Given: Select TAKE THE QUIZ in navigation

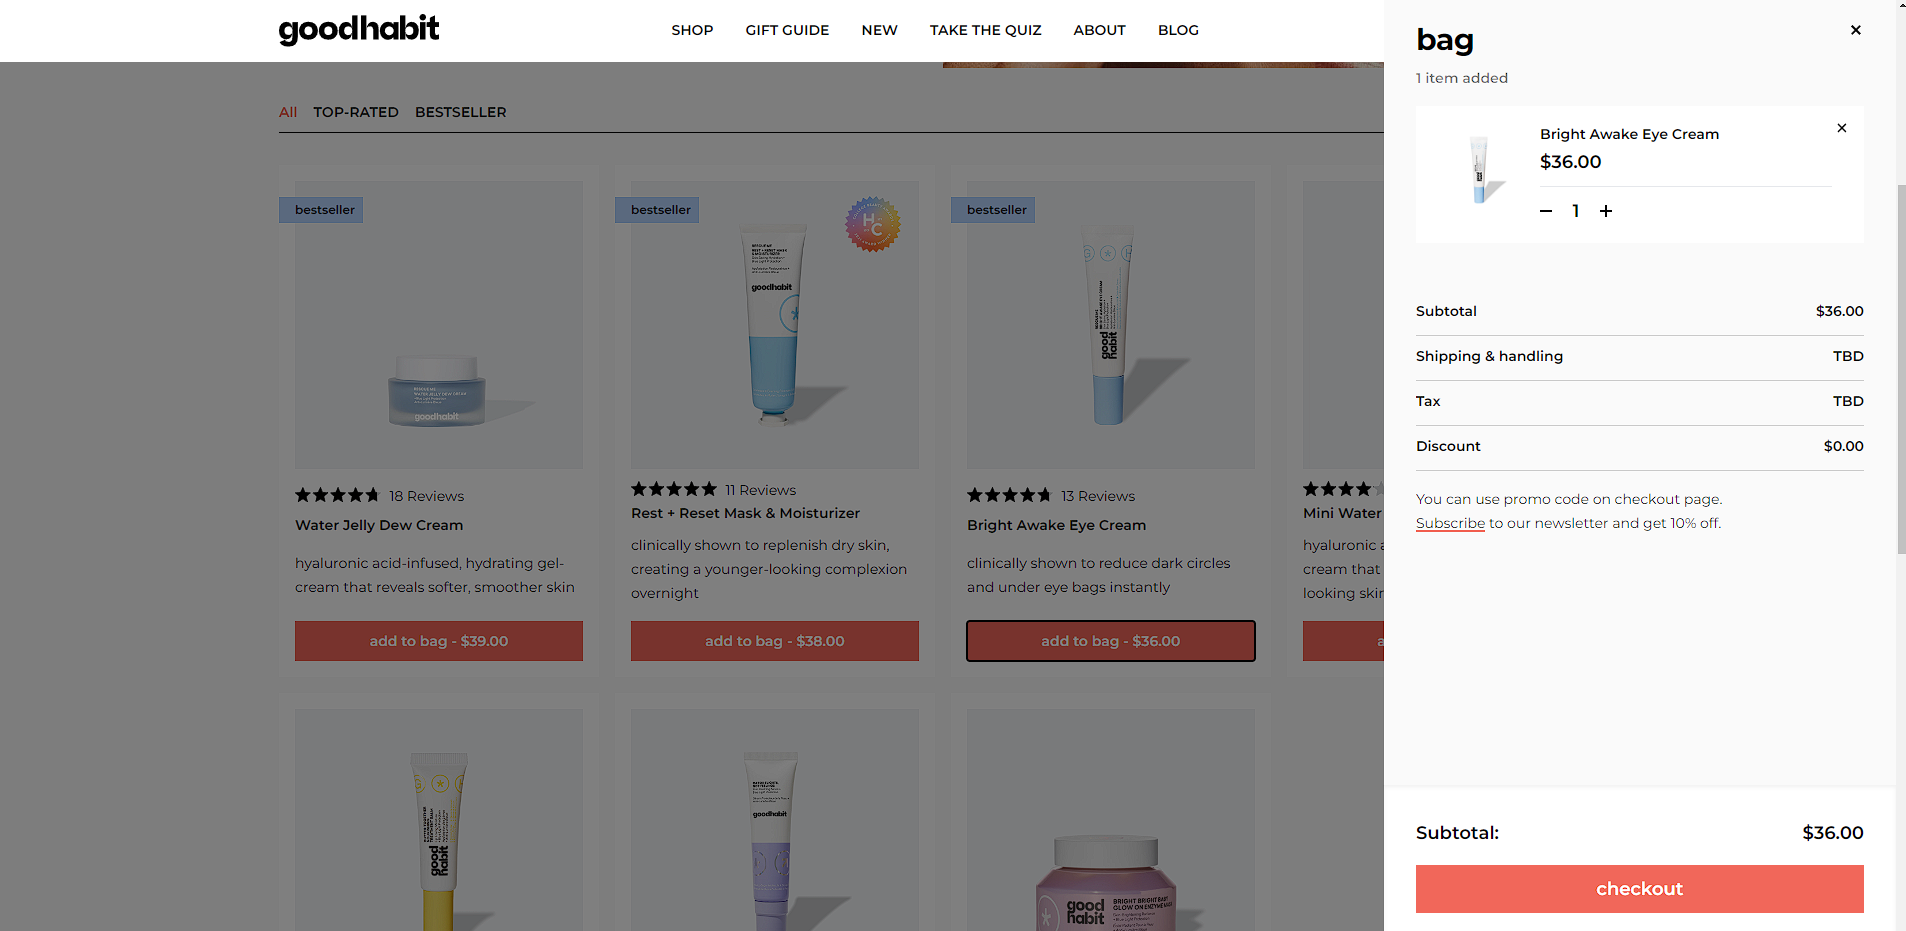Looking at the screenshot, I should 985,30.
